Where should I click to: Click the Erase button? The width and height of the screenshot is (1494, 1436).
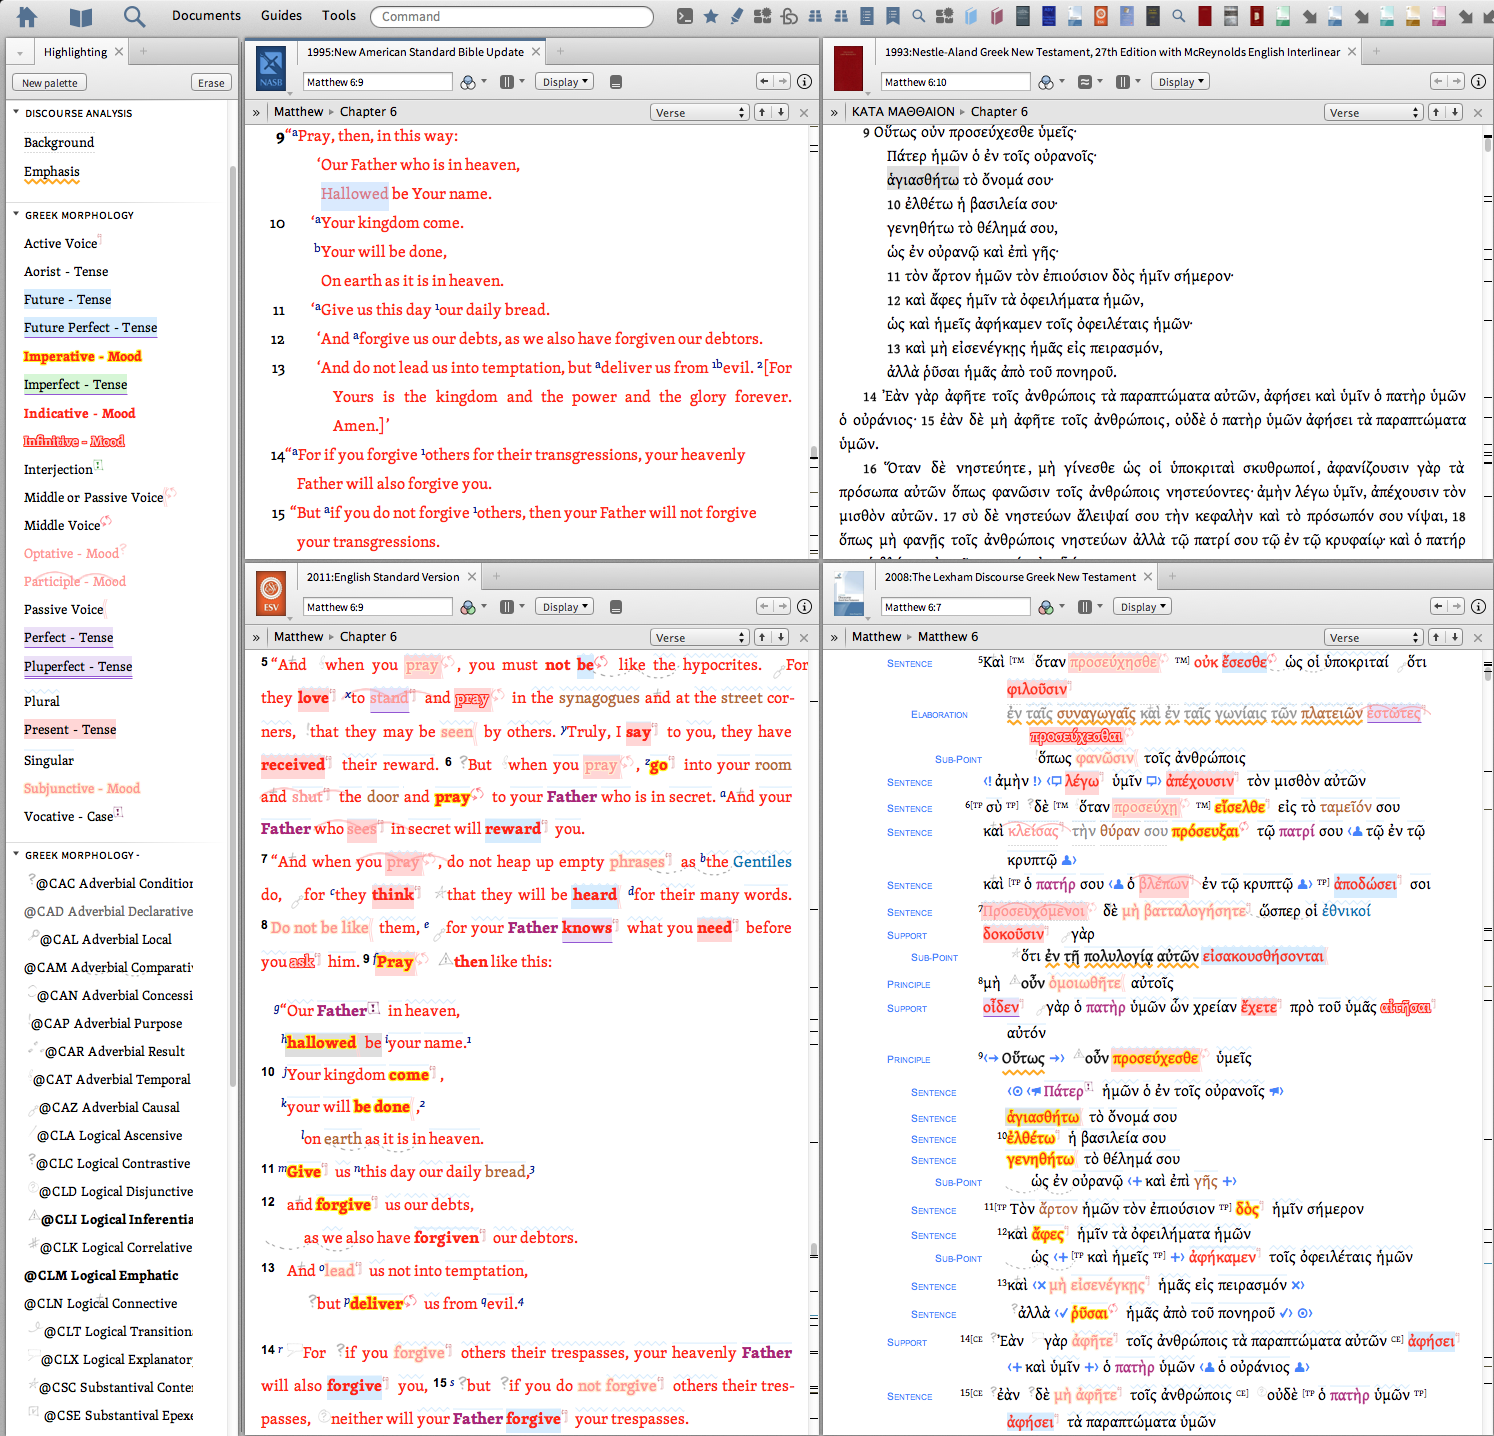coord(211,83)
